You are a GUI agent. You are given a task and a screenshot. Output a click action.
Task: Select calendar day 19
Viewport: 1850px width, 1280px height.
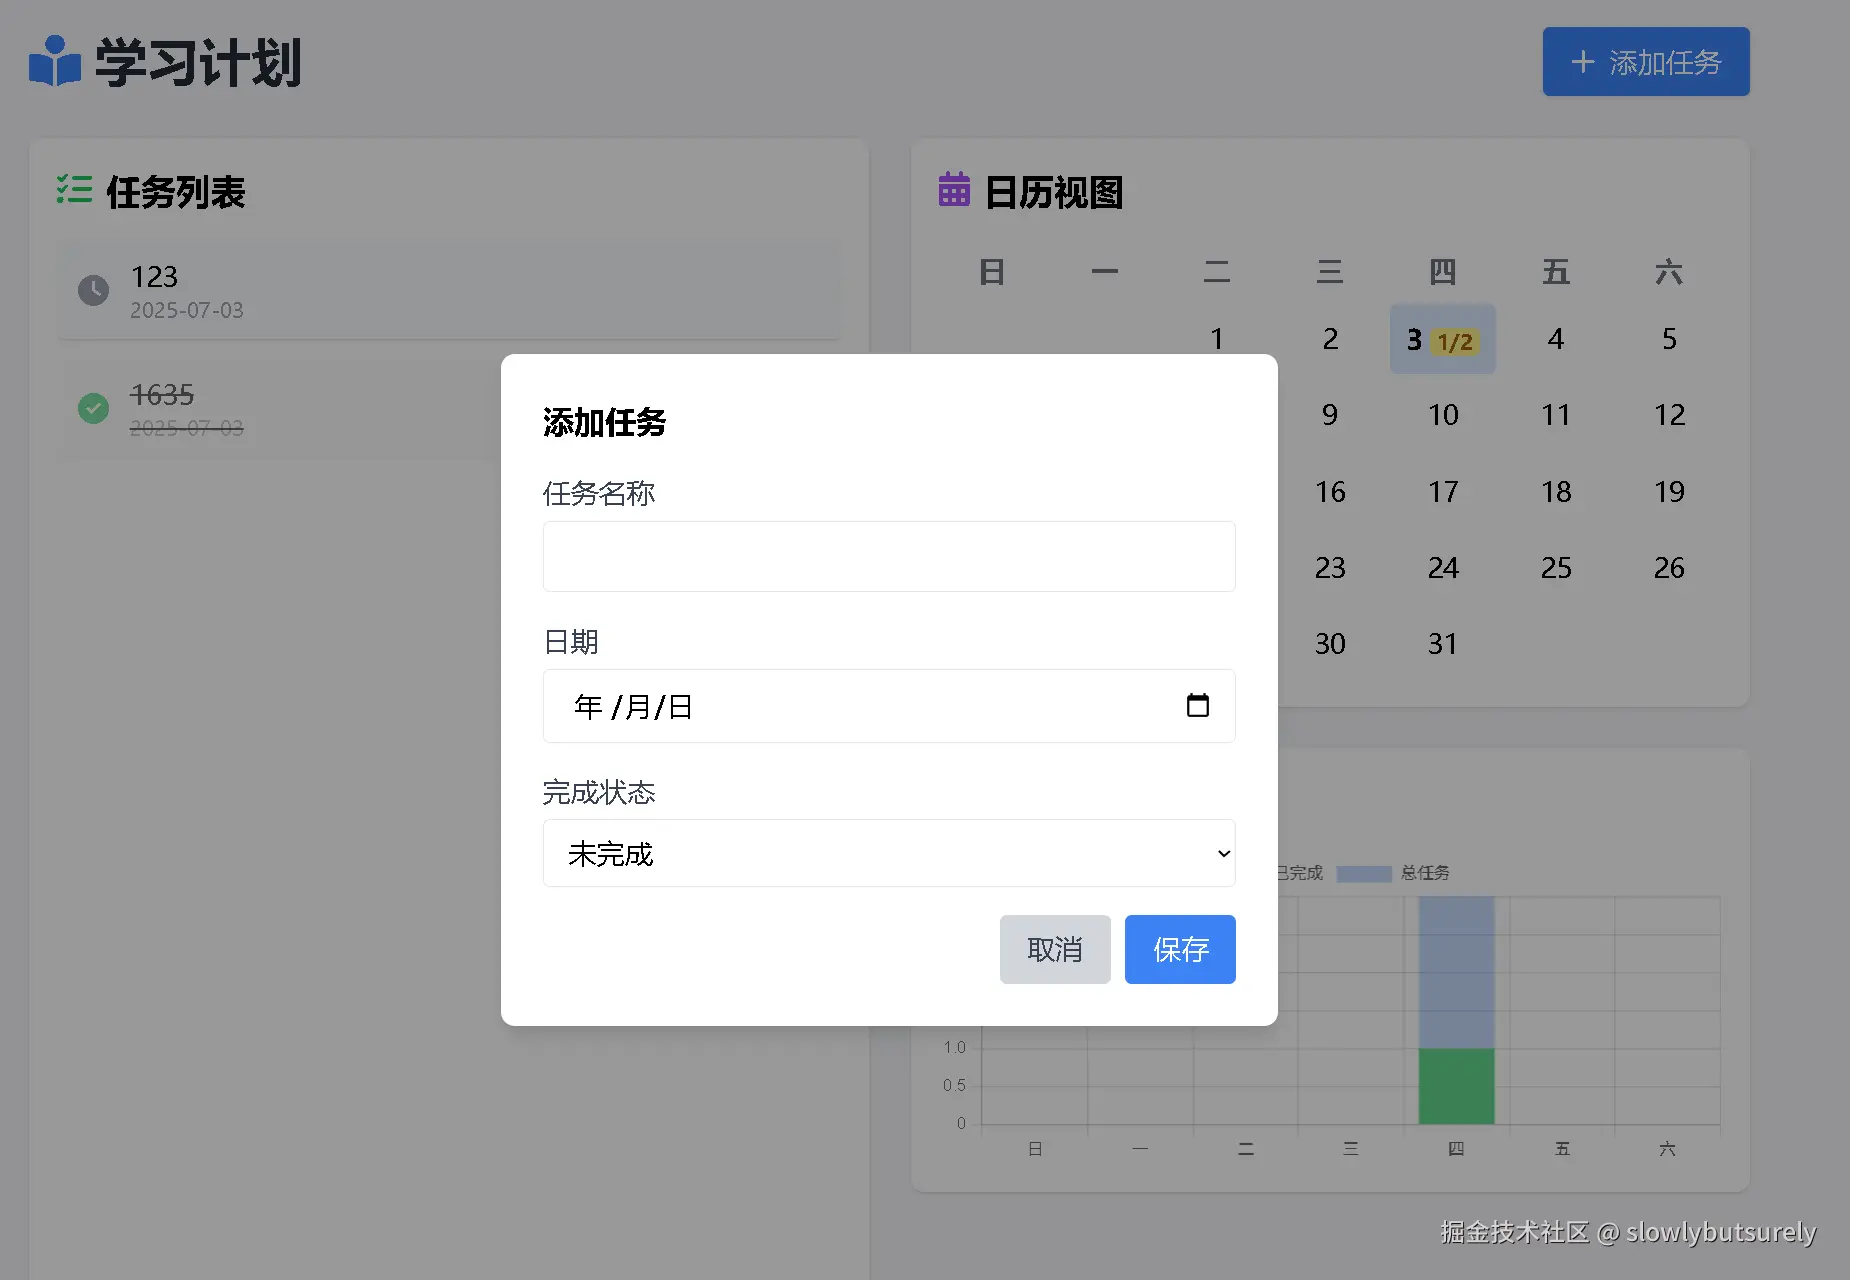coord(1669,492)
